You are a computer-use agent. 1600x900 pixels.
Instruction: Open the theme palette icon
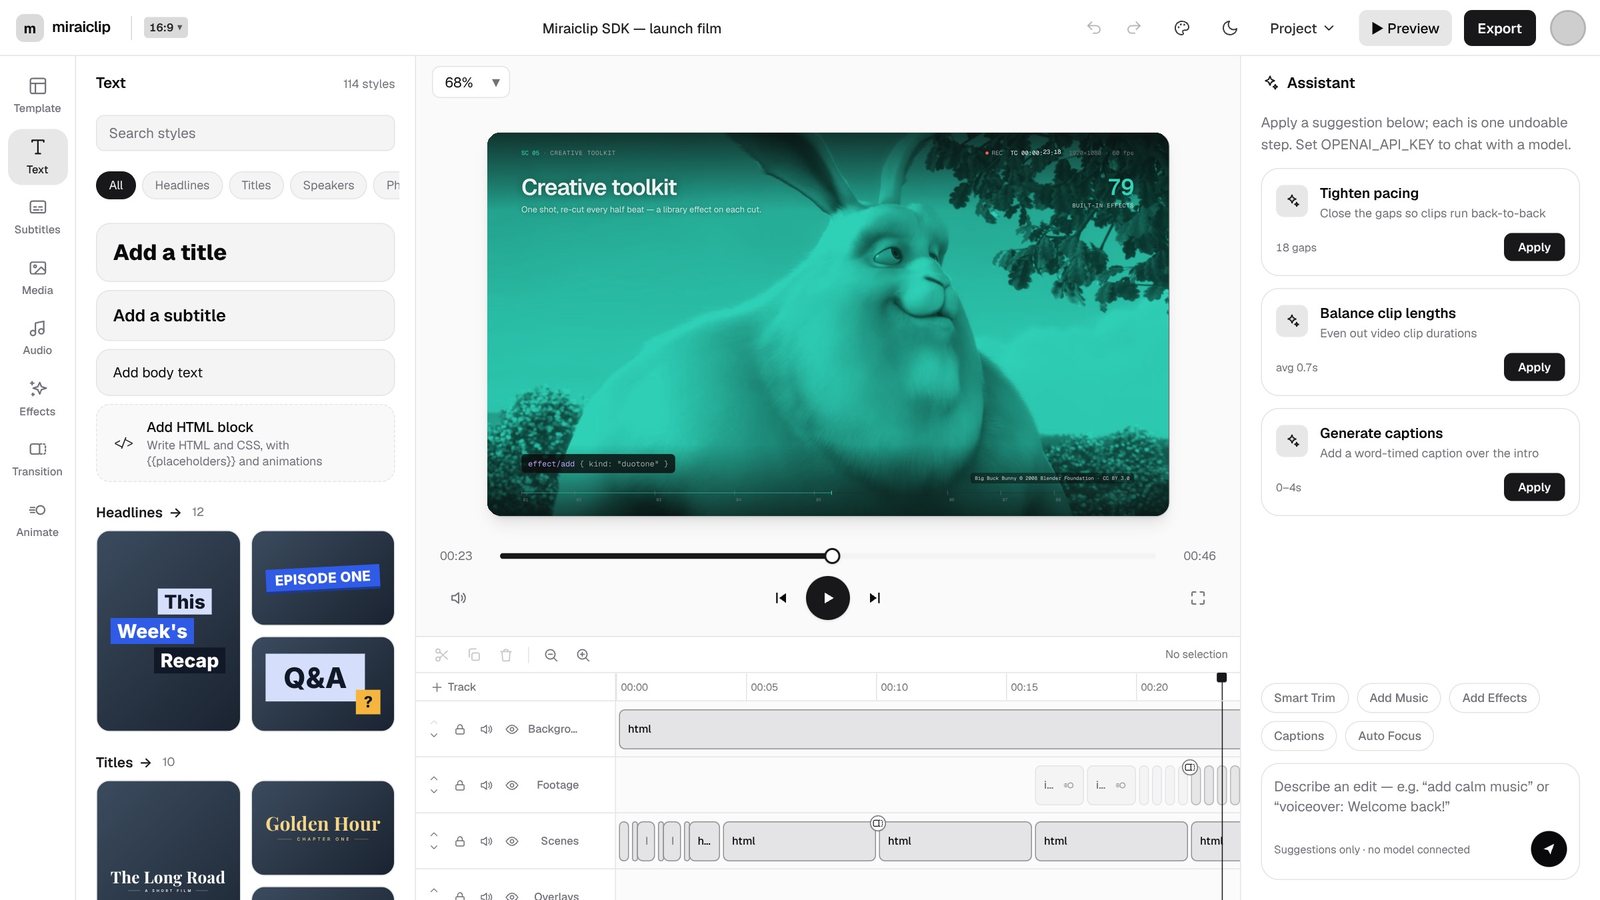pos(1182,28)
